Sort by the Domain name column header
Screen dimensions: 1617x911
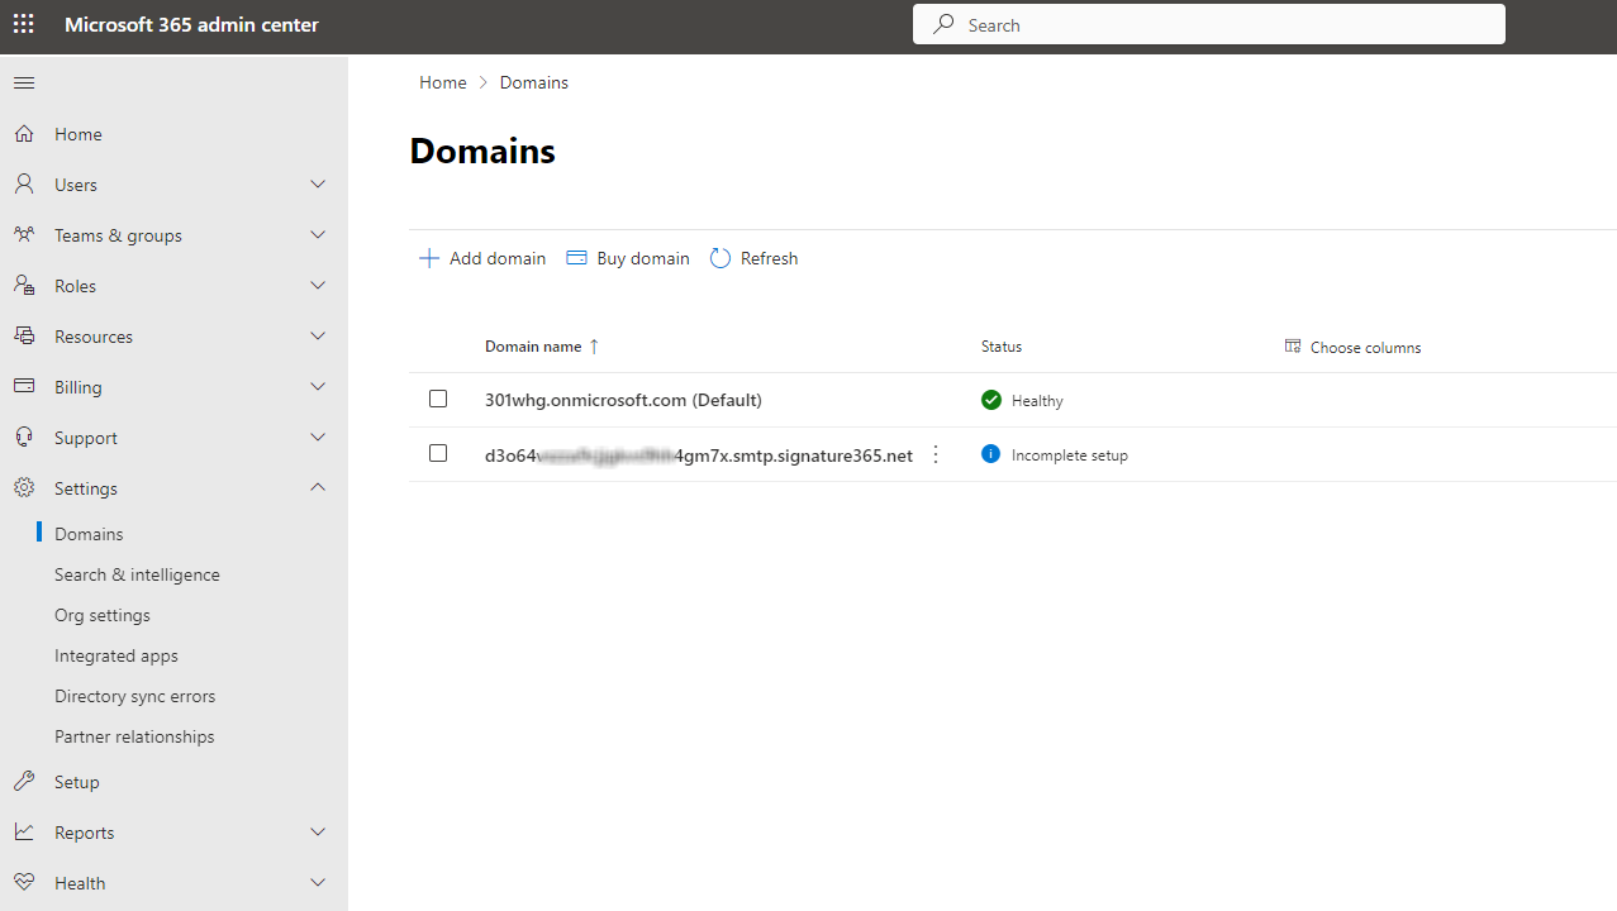(x=533, y=346)
